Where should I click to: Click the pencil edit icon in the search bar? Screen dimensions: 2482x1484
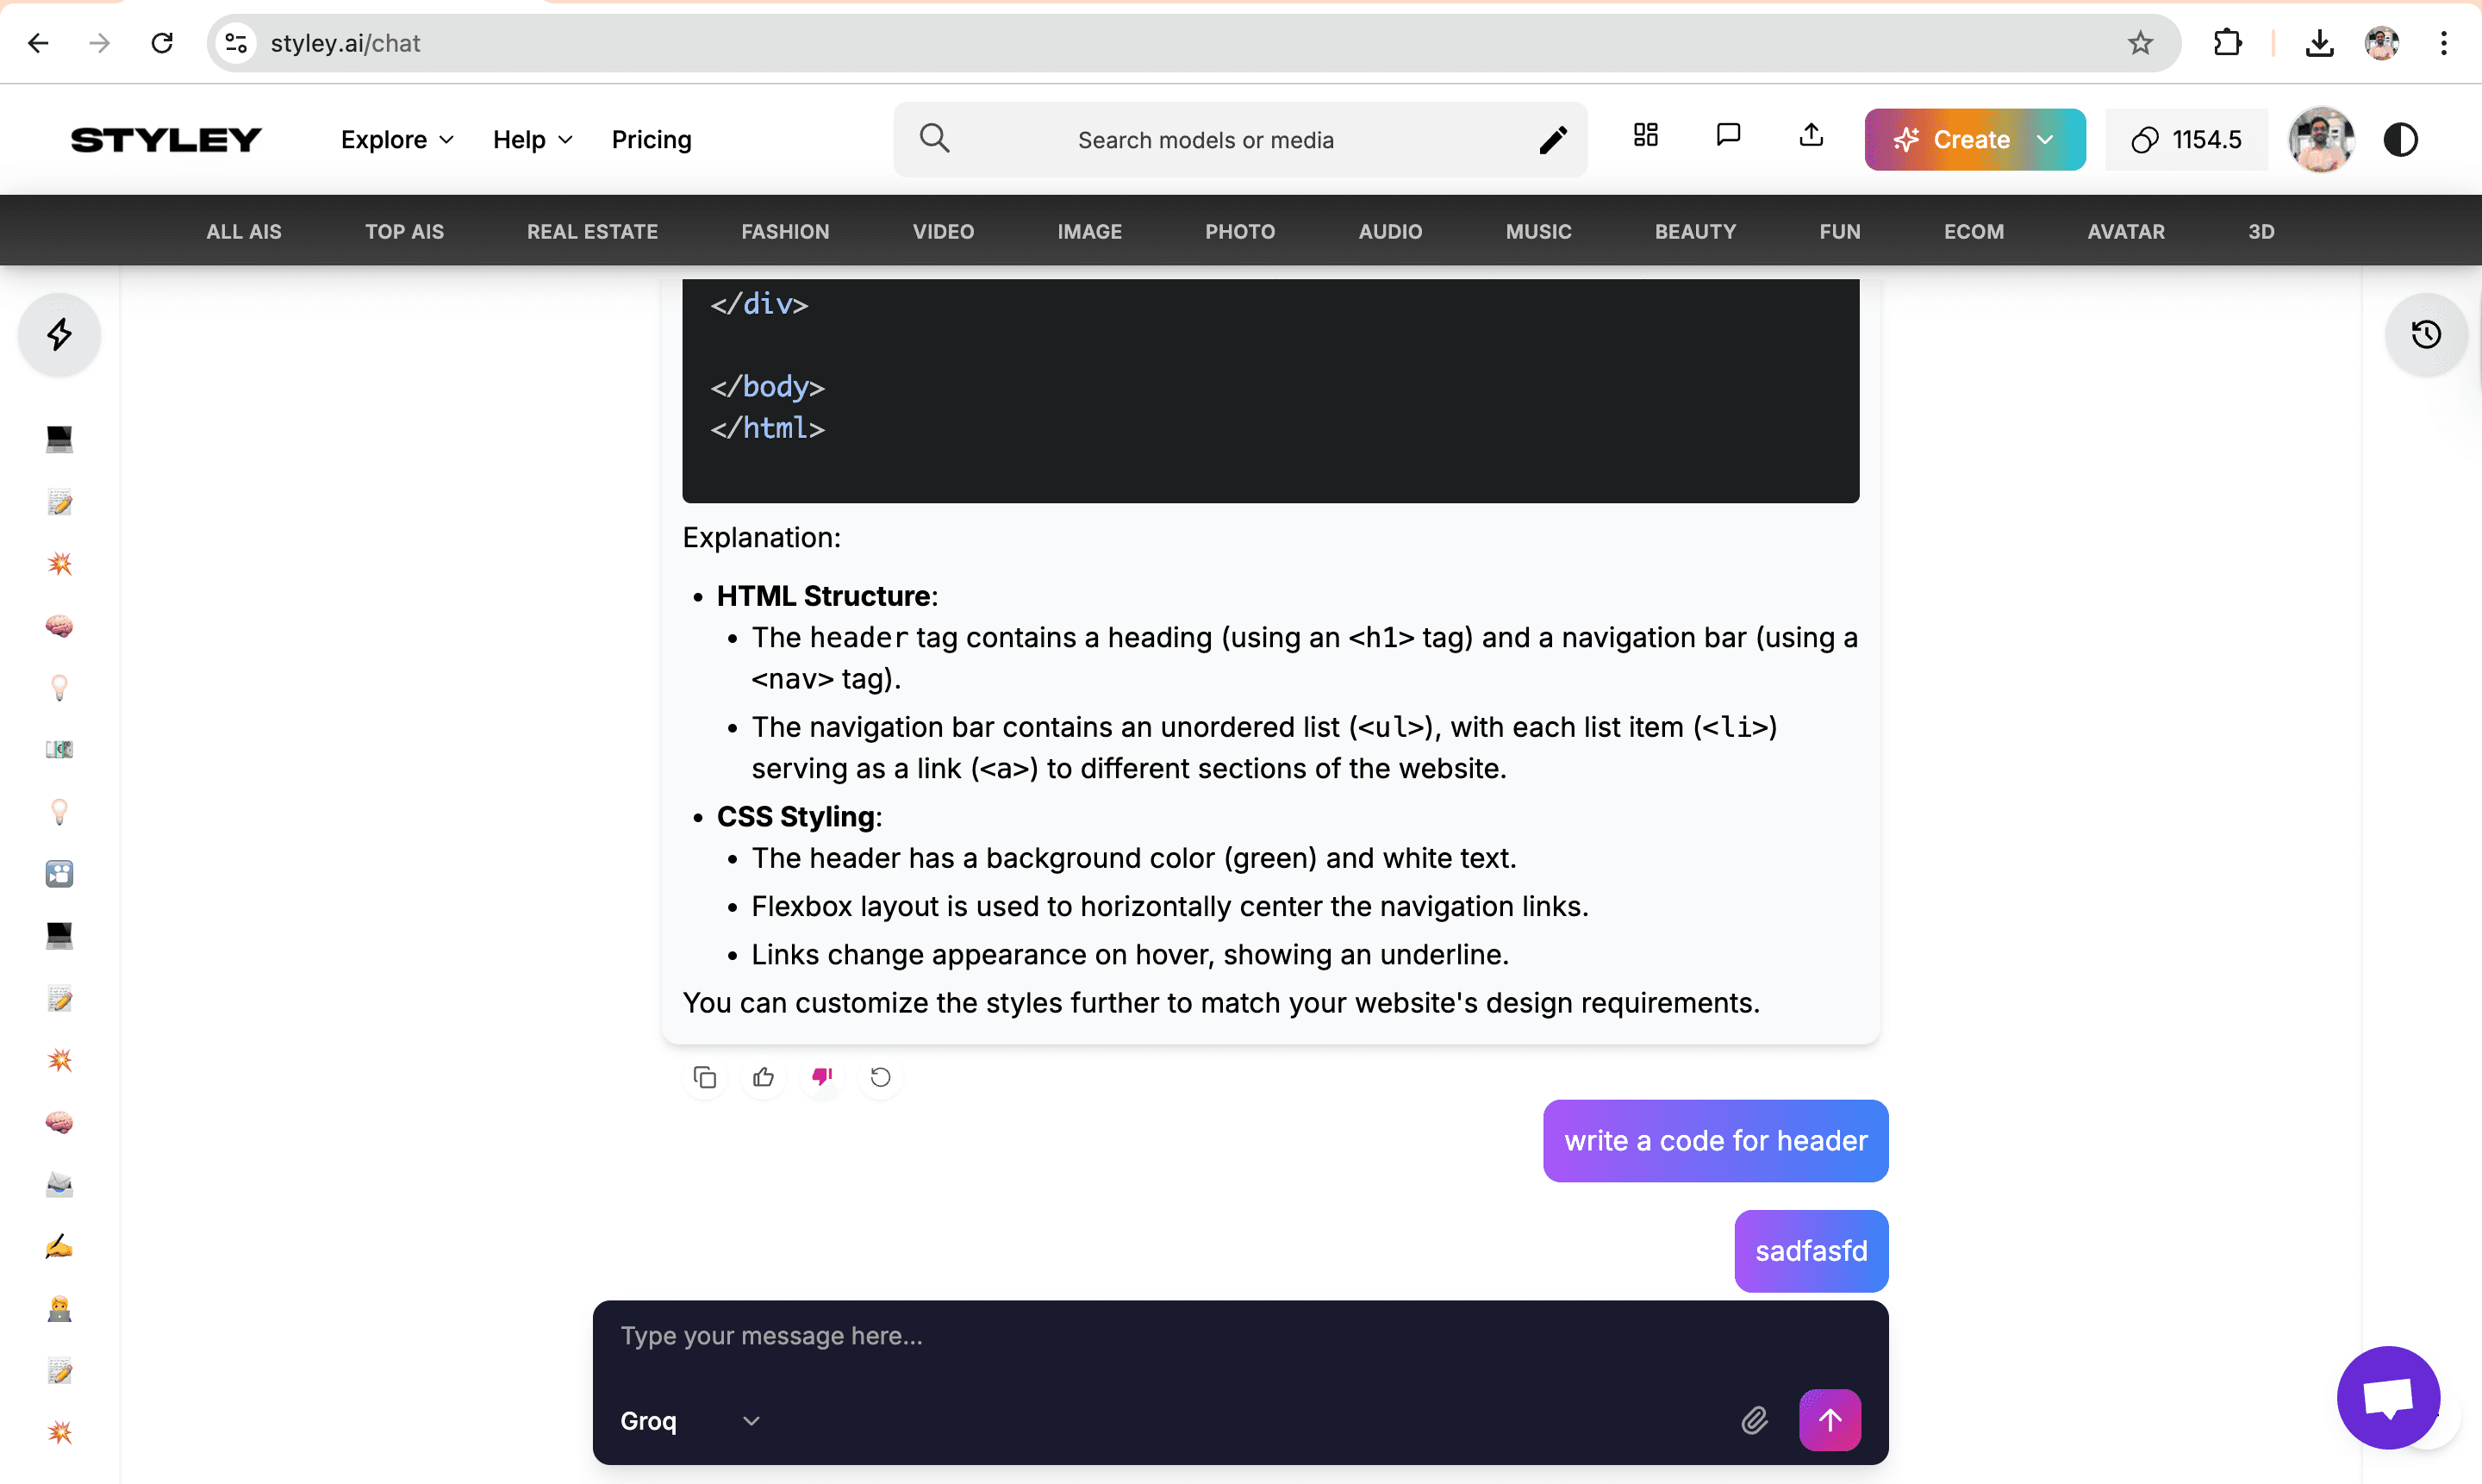[x=1552, y=140]
